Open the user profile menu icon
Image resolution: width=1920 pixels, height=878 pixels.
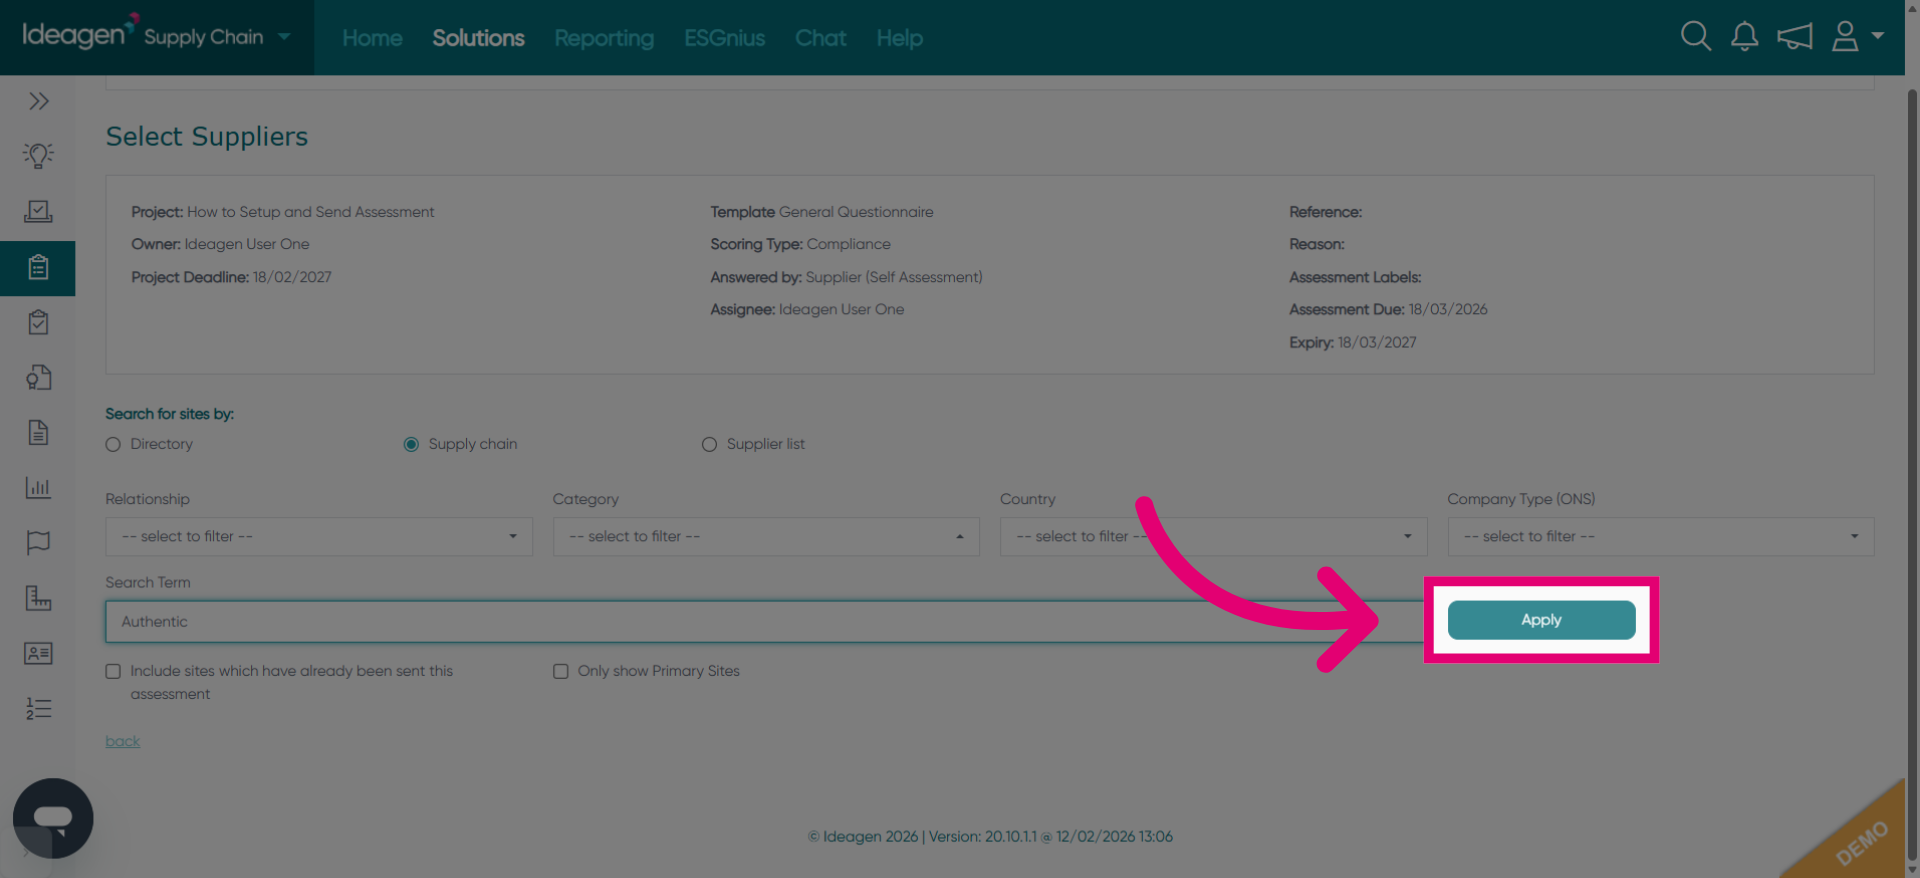pos(1857,36)
